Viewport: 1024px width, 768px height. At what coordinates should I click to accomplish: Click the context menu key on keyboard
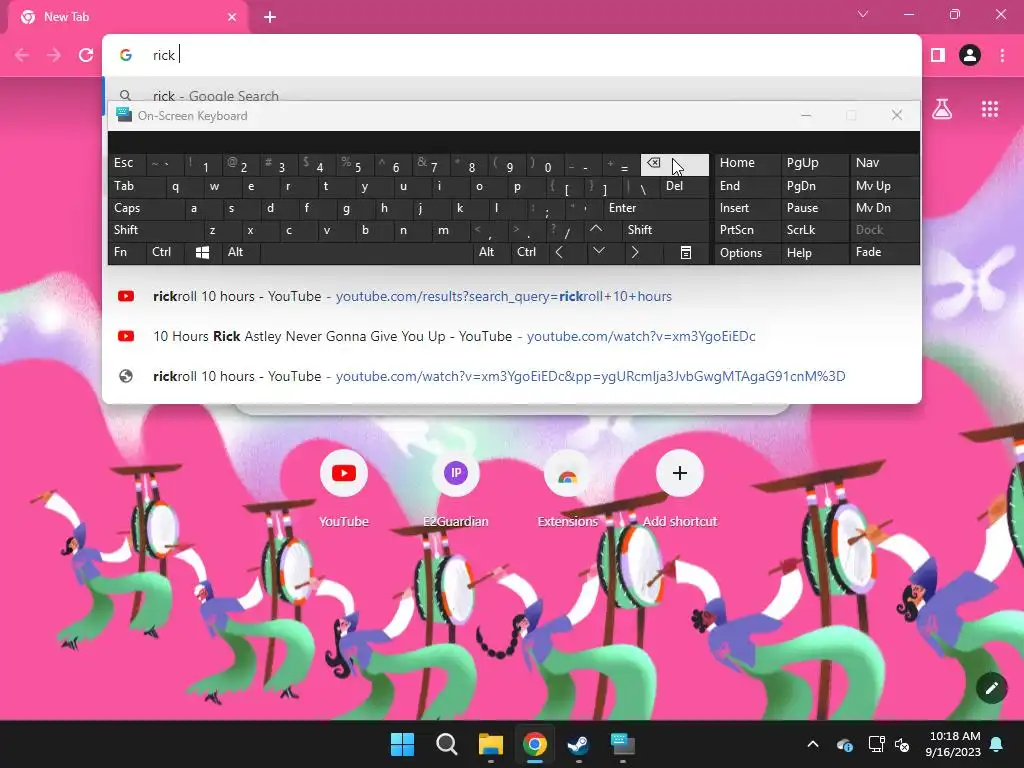(x=686, y=253)
